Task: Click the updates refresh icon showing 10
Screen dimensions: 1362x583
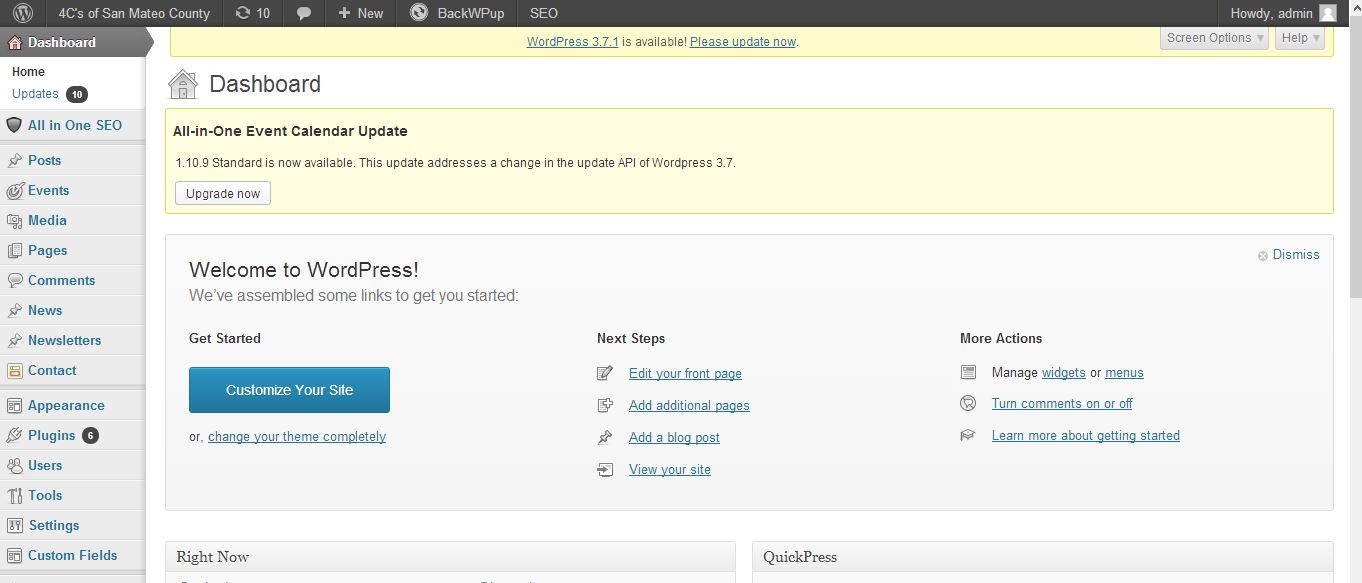Action: tap(253, 13)
